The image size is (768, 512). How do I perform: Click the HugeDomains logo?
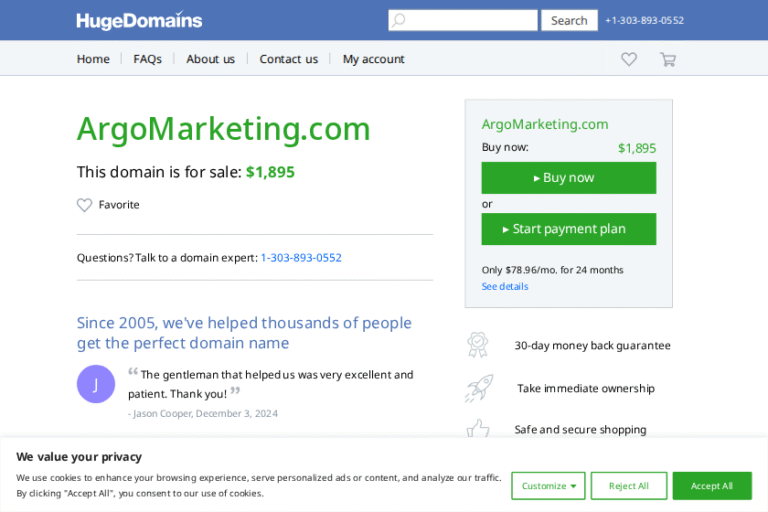pyautogui.click(x=139, y=20)
